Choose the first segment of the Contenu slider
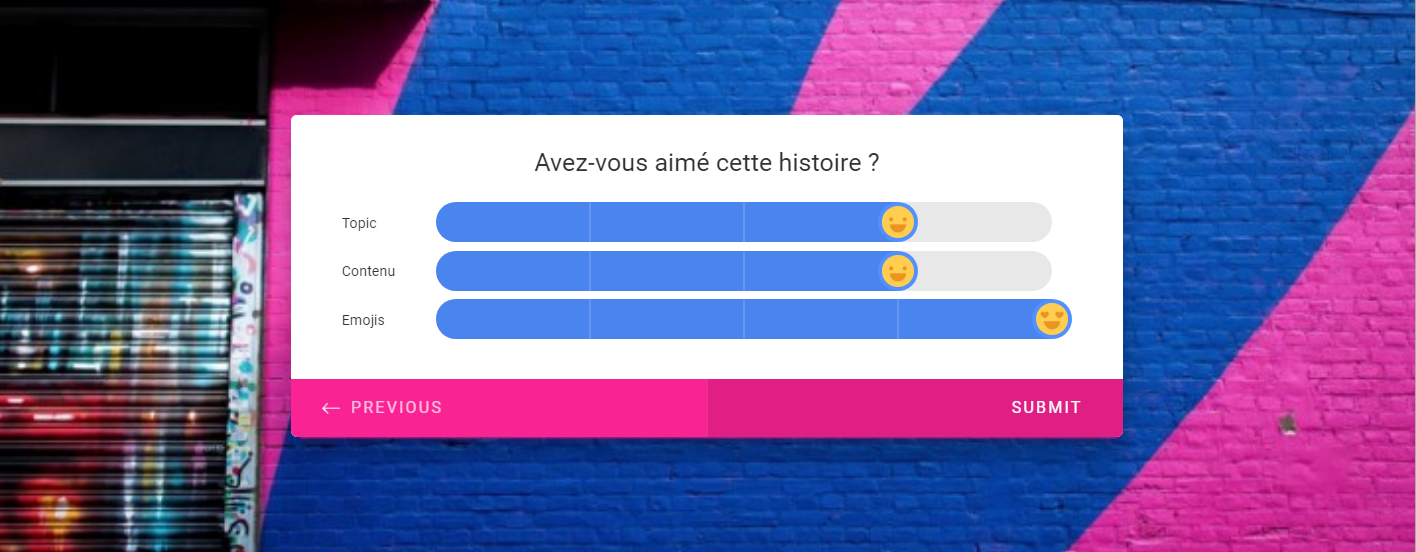This screenshot has height=552, width=1416. [x=513, y=271]
